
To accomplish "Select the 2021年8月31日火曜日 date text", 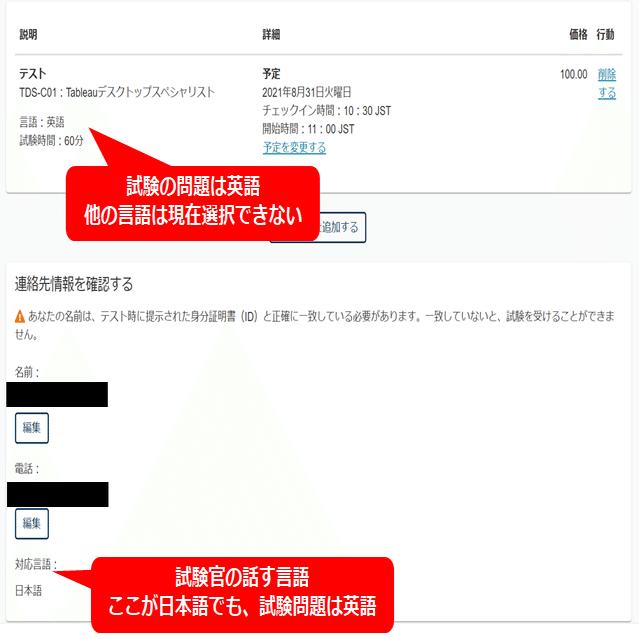I will [x=306, y=93].
